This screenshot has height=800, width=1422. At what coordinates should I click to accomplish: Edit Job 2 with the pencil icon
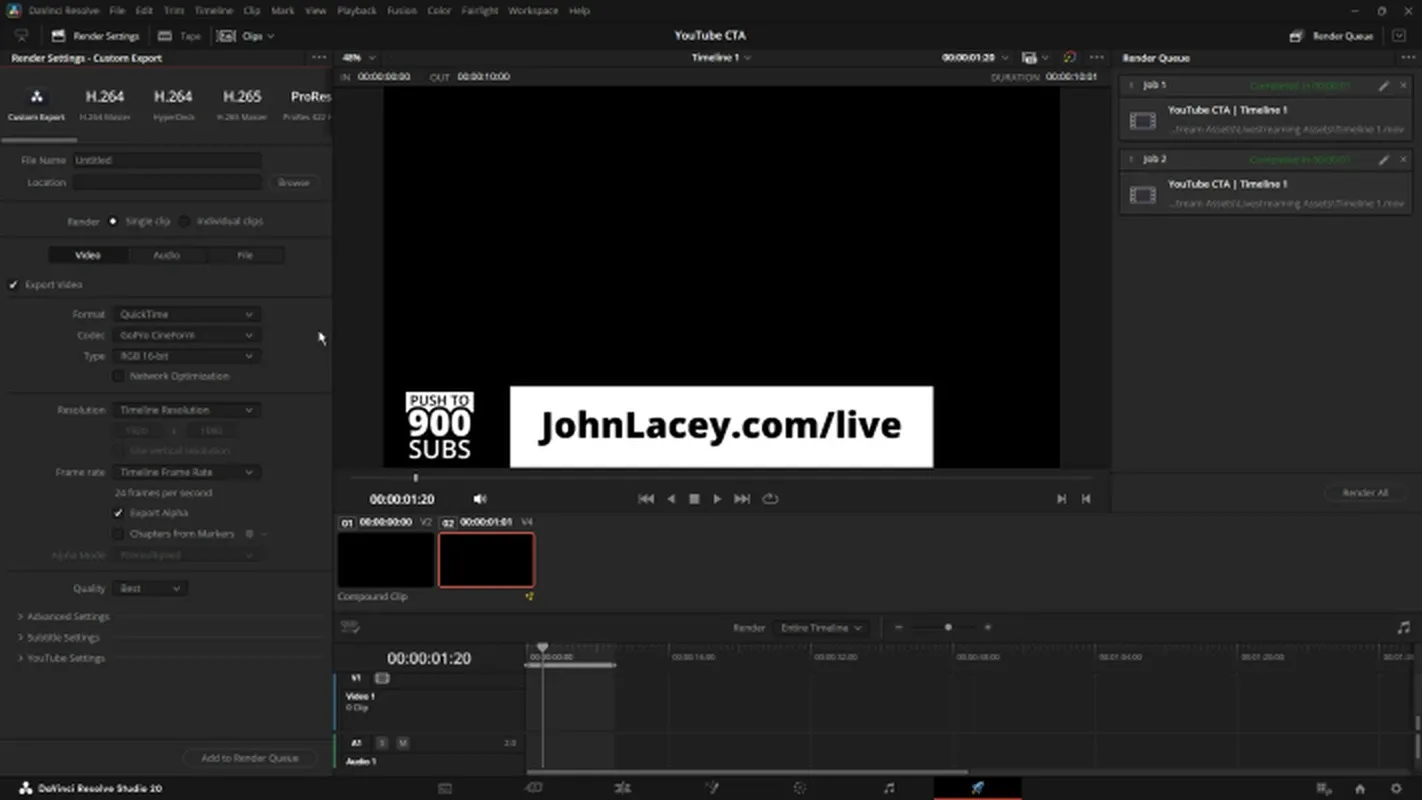[1384, 160]
